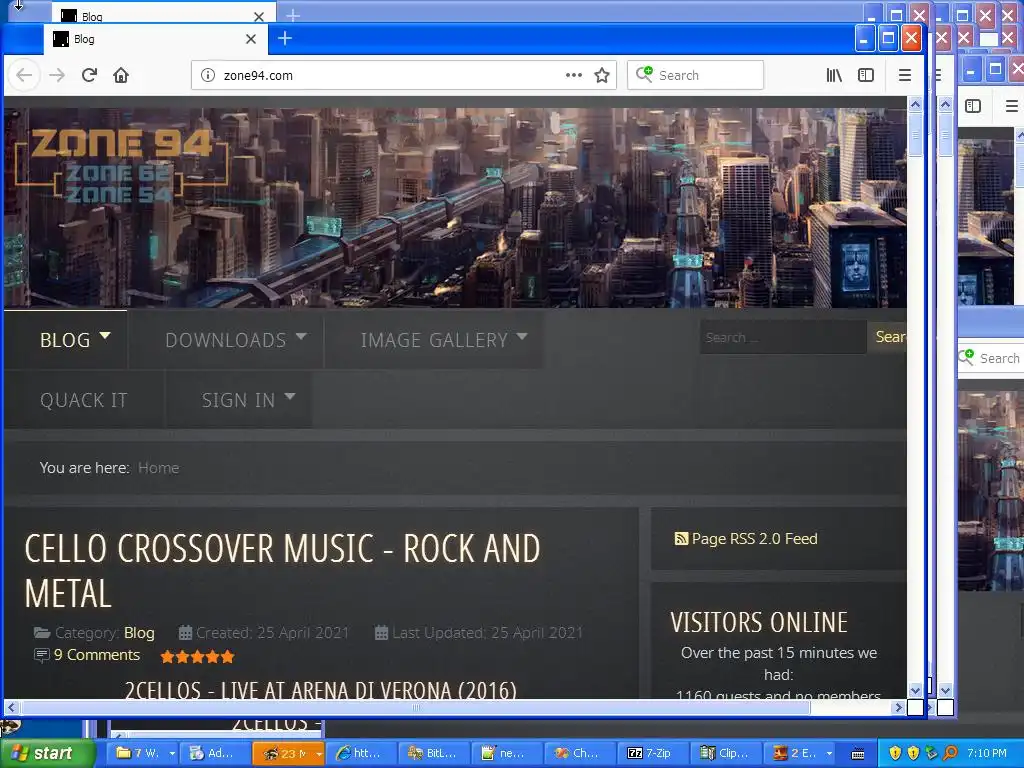Switch to the 7-Zip taskbar item
Viewport: 1024px width, 768px height.
[x=654, y=753]
